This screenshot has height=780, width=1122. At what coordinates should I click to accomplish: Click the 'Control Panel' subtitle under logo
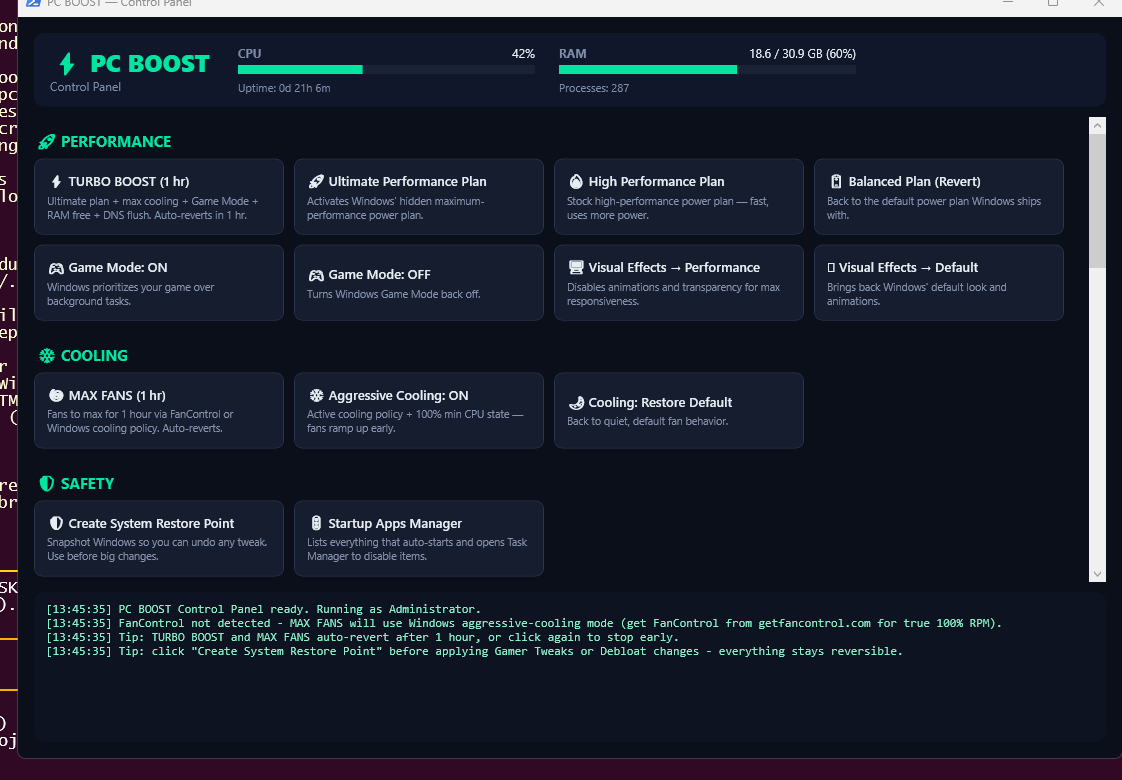tap(85, 87)
